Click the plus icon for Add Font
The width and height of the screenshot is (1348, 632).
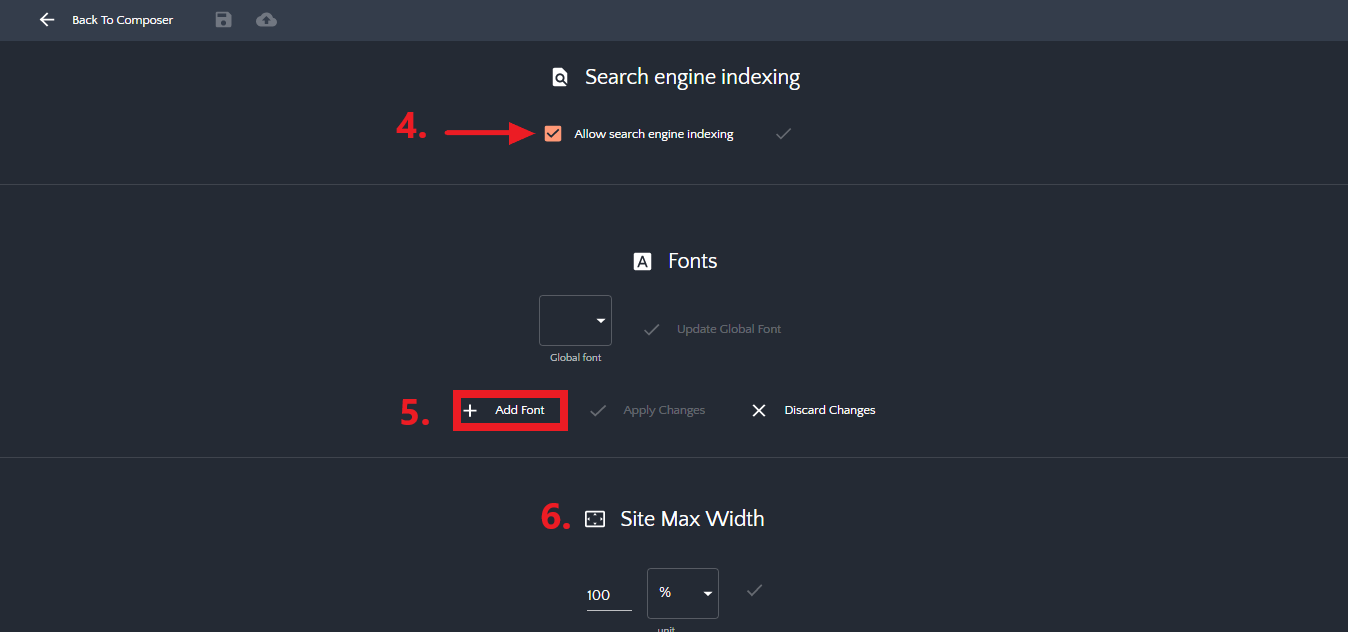click(x=470, y=411)
